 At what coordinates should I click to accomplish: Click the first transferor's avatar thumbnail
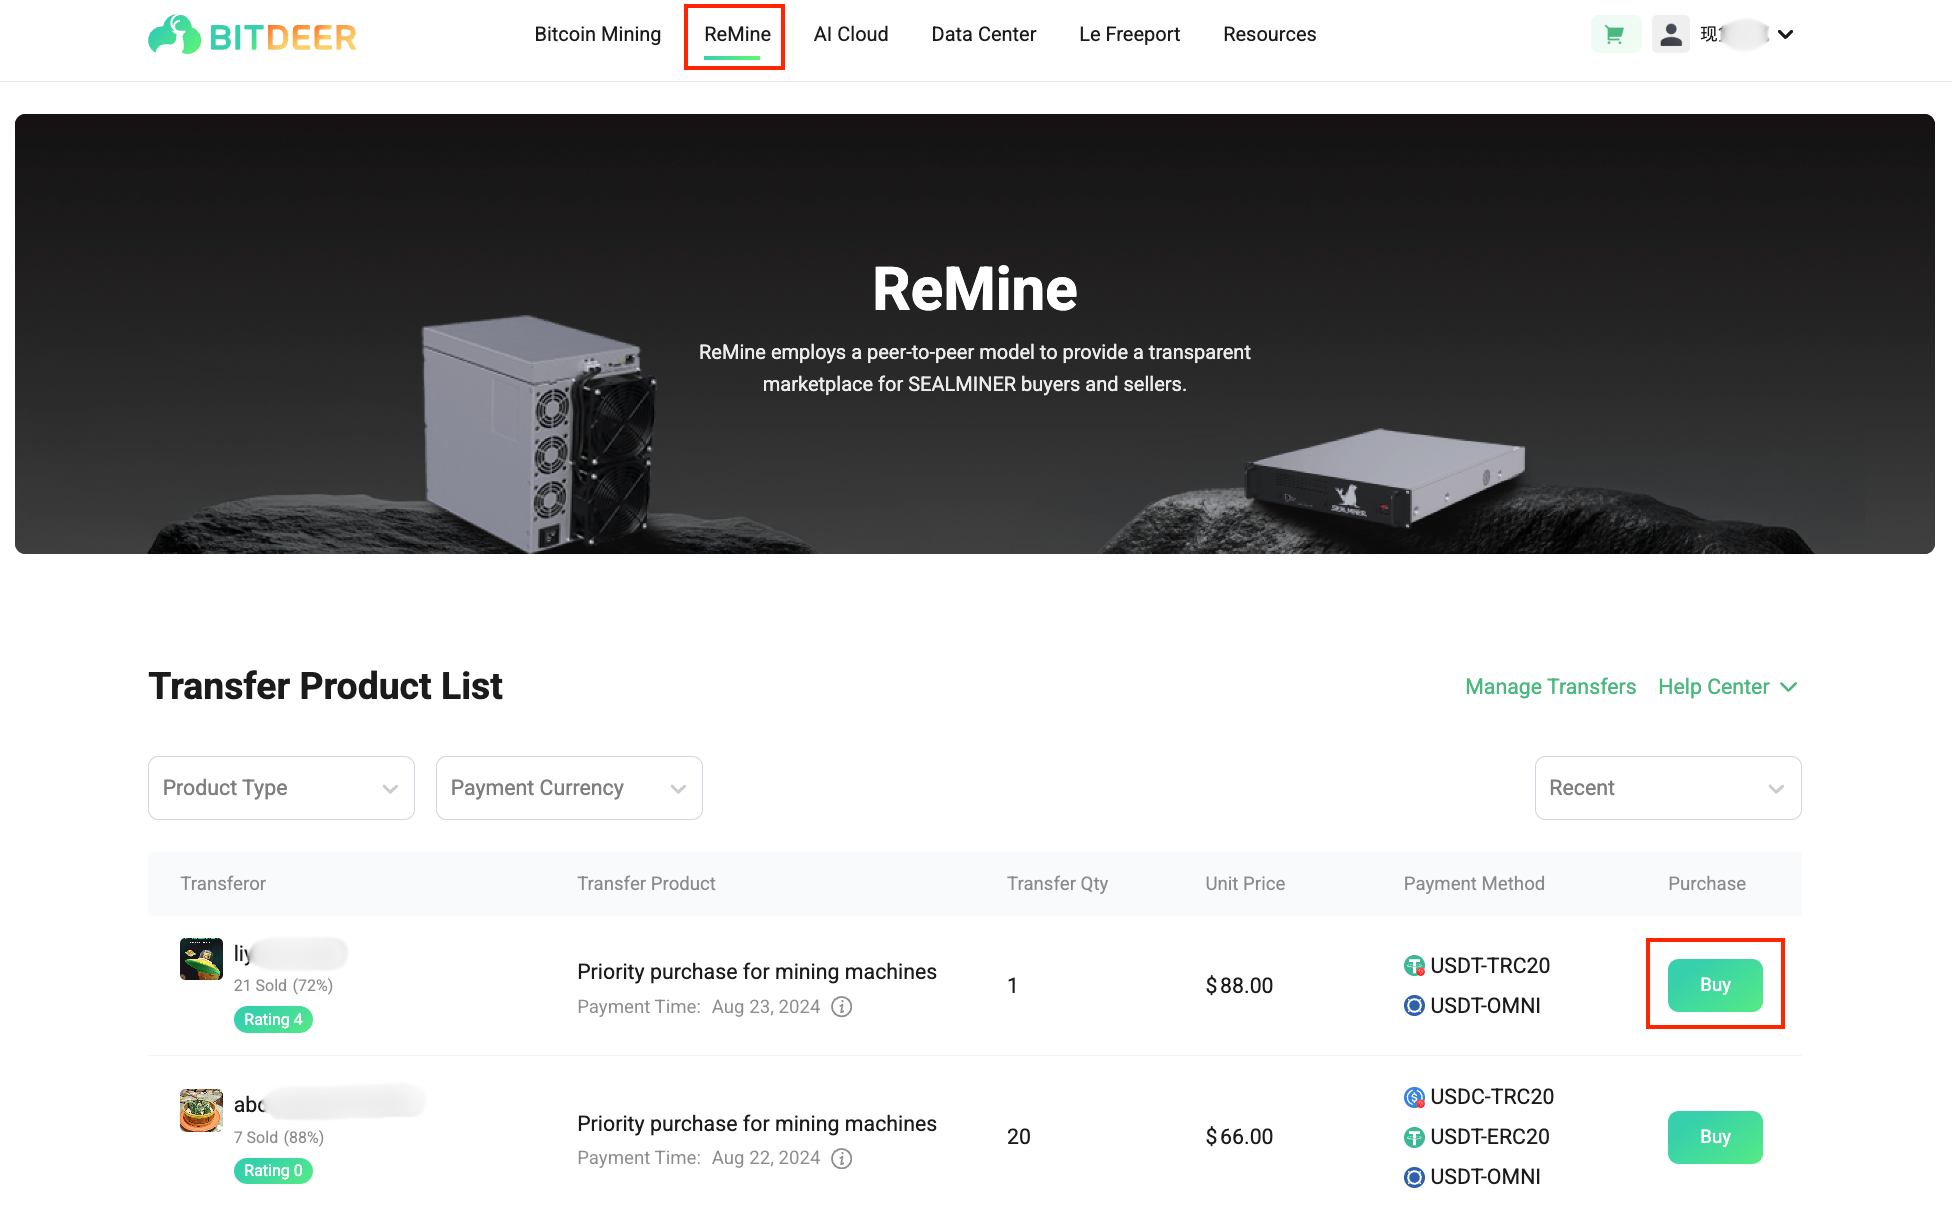(201, 959)
